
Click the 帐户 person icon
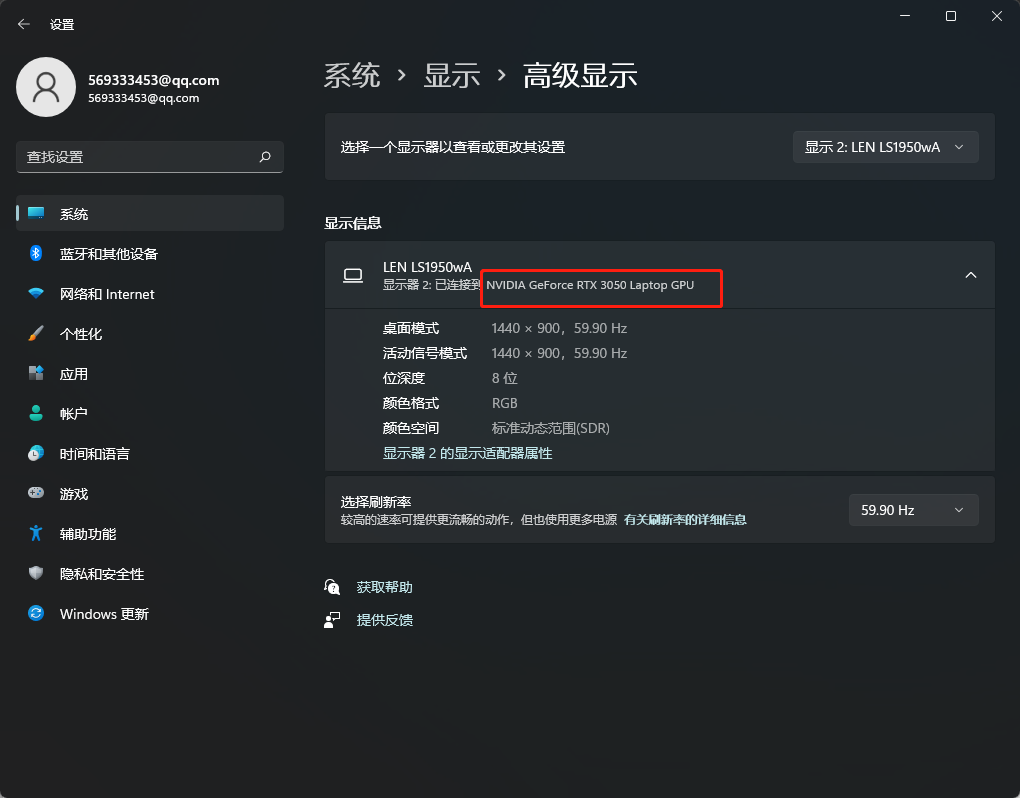click(x=36, y=413)
